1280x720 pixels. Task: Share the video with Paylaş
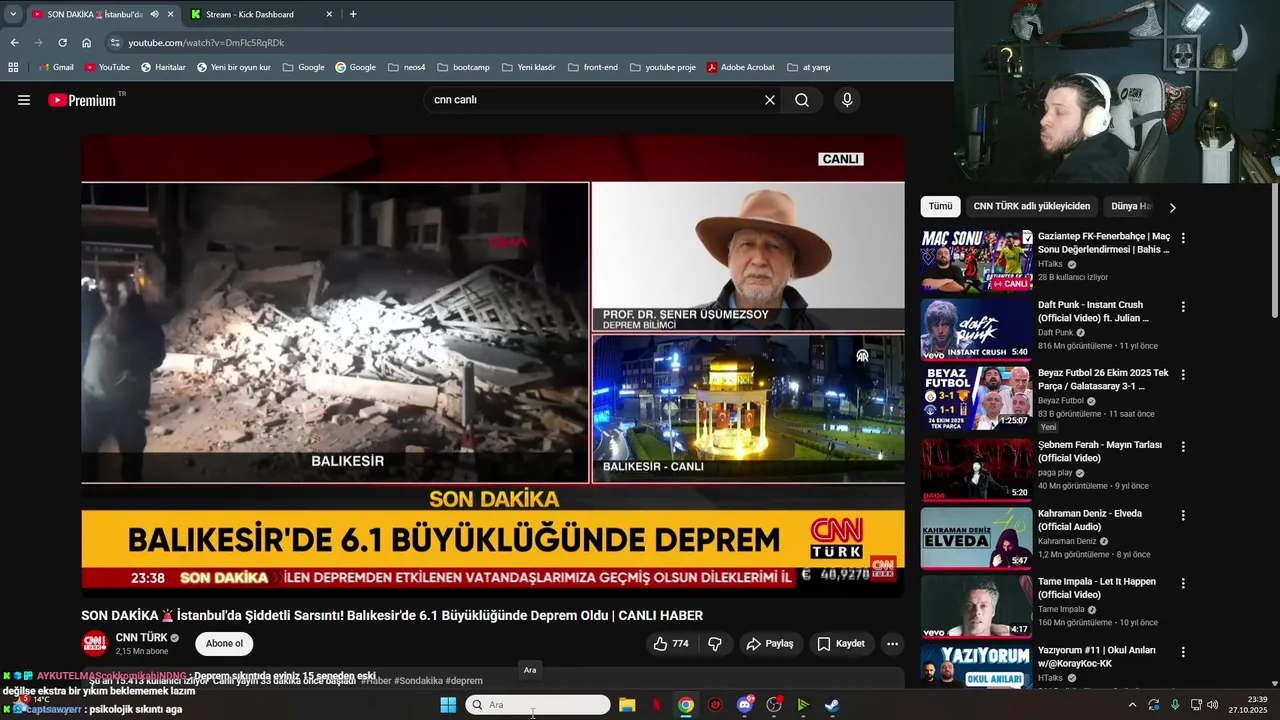pos(770,644)
